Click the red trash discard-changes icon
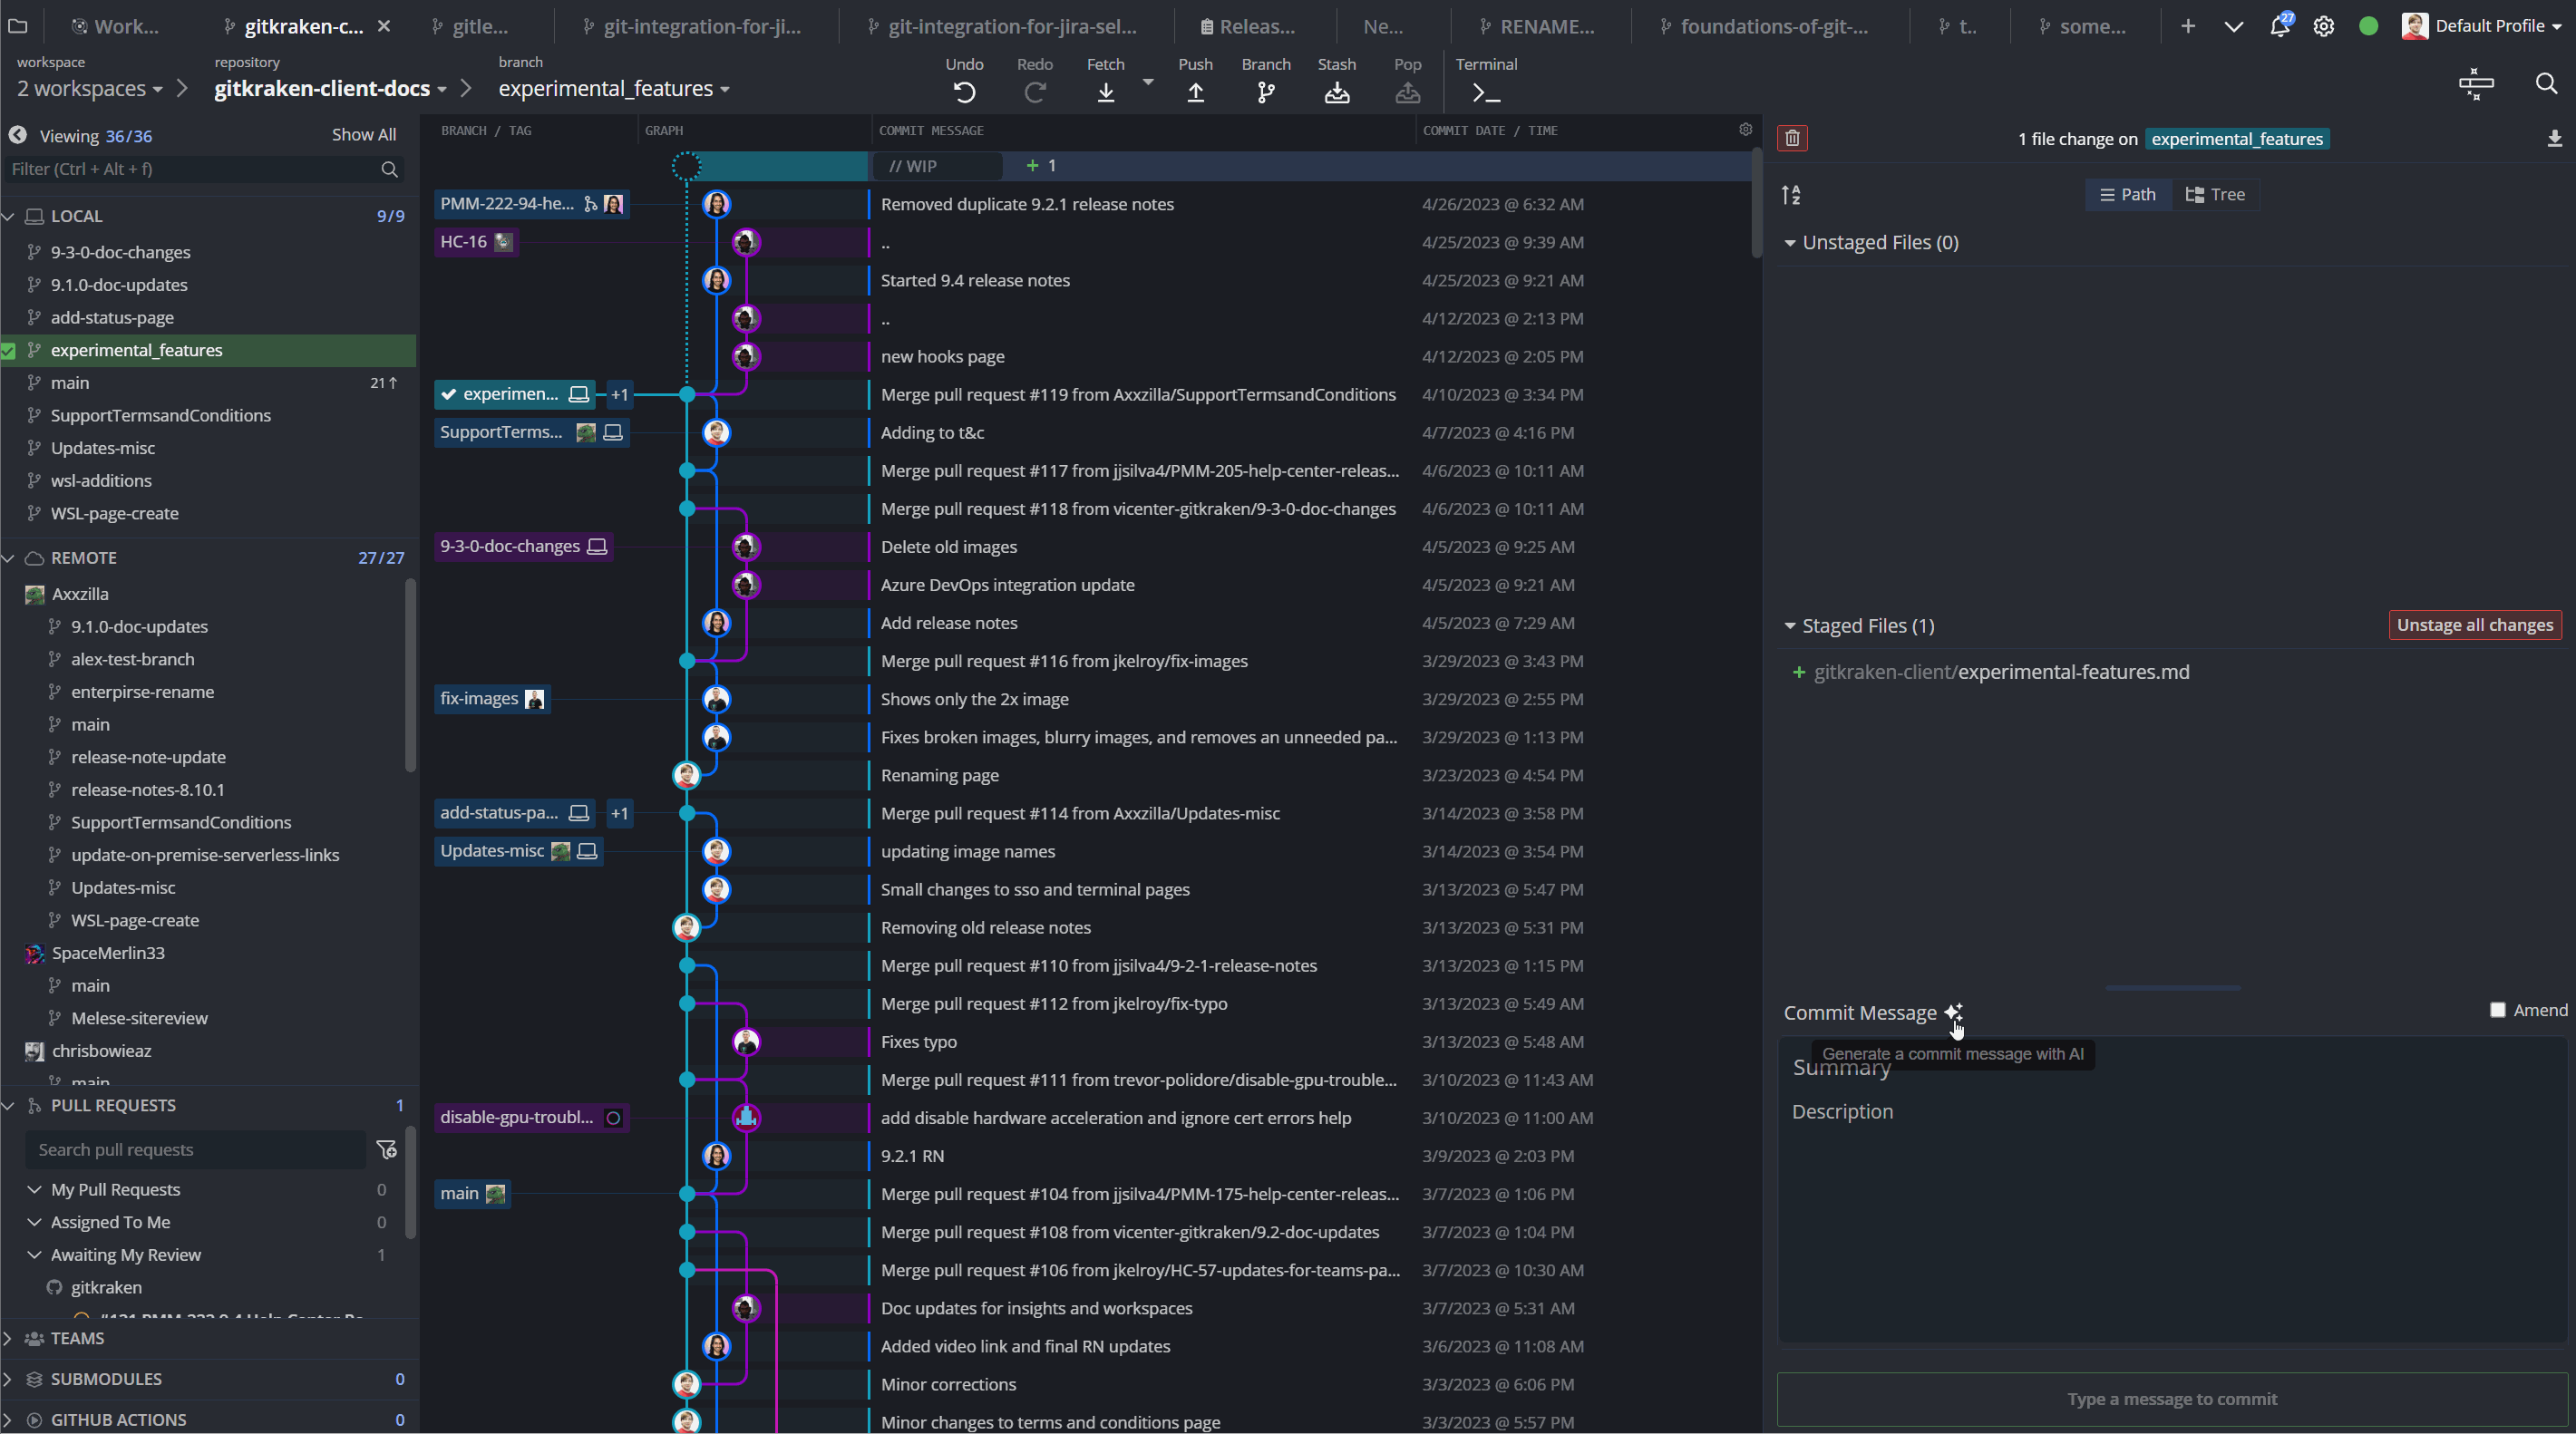This screenshot has height=1434, width=2576. click(x=1792, y=138)
